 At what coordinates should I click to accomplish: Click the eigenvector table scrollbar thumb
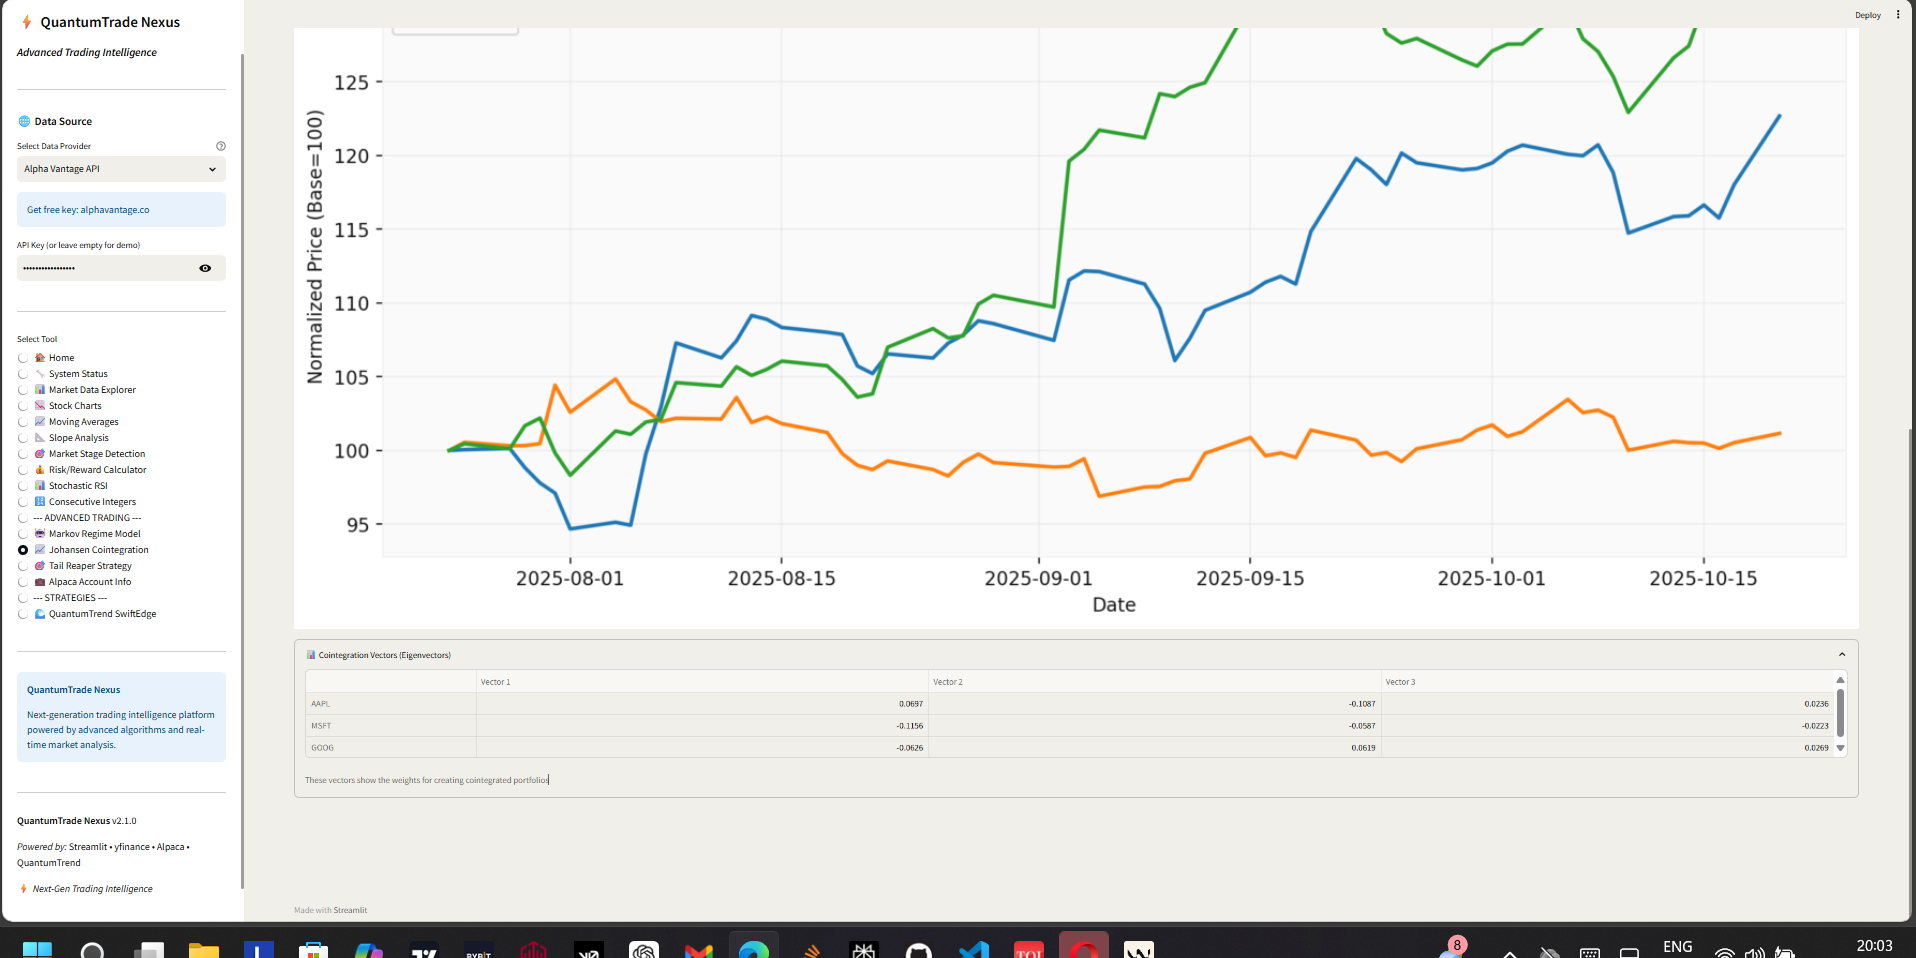pos(1840,712)
